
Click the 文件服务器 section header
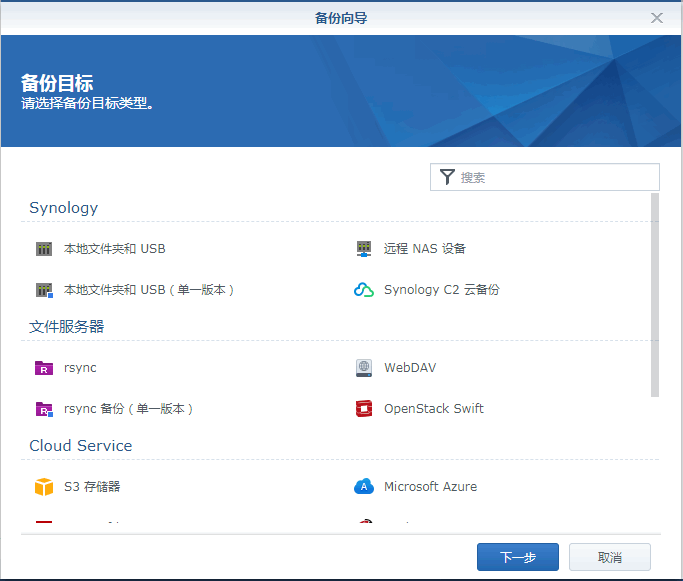coord(67,327)
